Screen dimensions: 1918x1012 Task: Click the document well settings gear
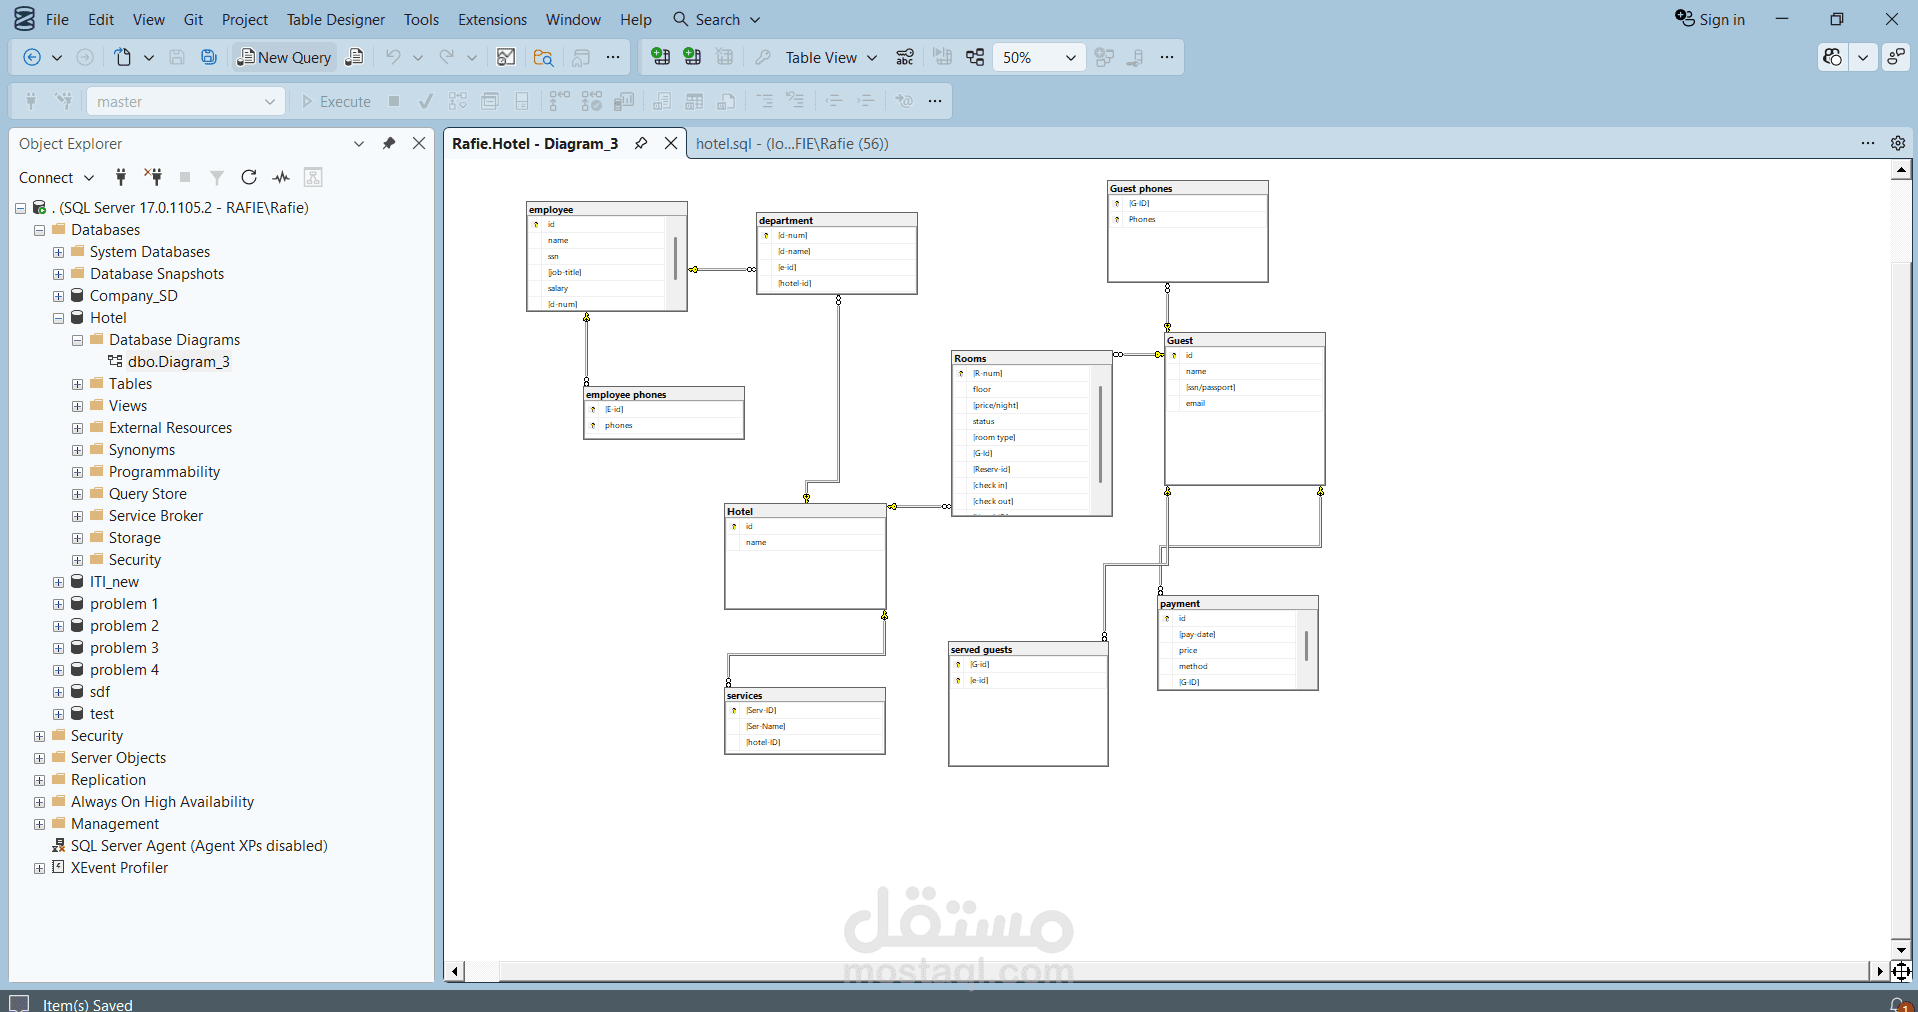point(1898,143)
